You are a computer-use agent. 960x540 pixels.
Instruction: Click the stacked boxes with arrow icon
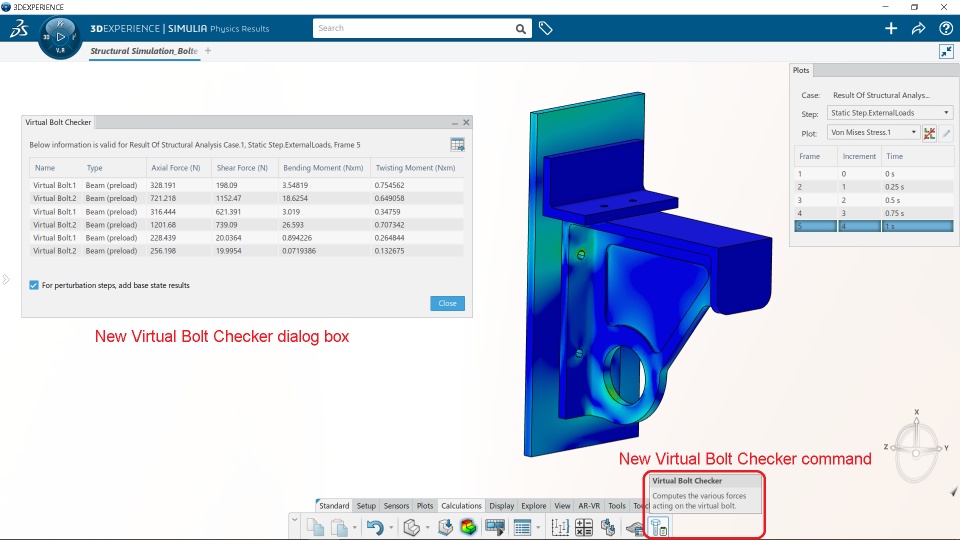(608, 527)
